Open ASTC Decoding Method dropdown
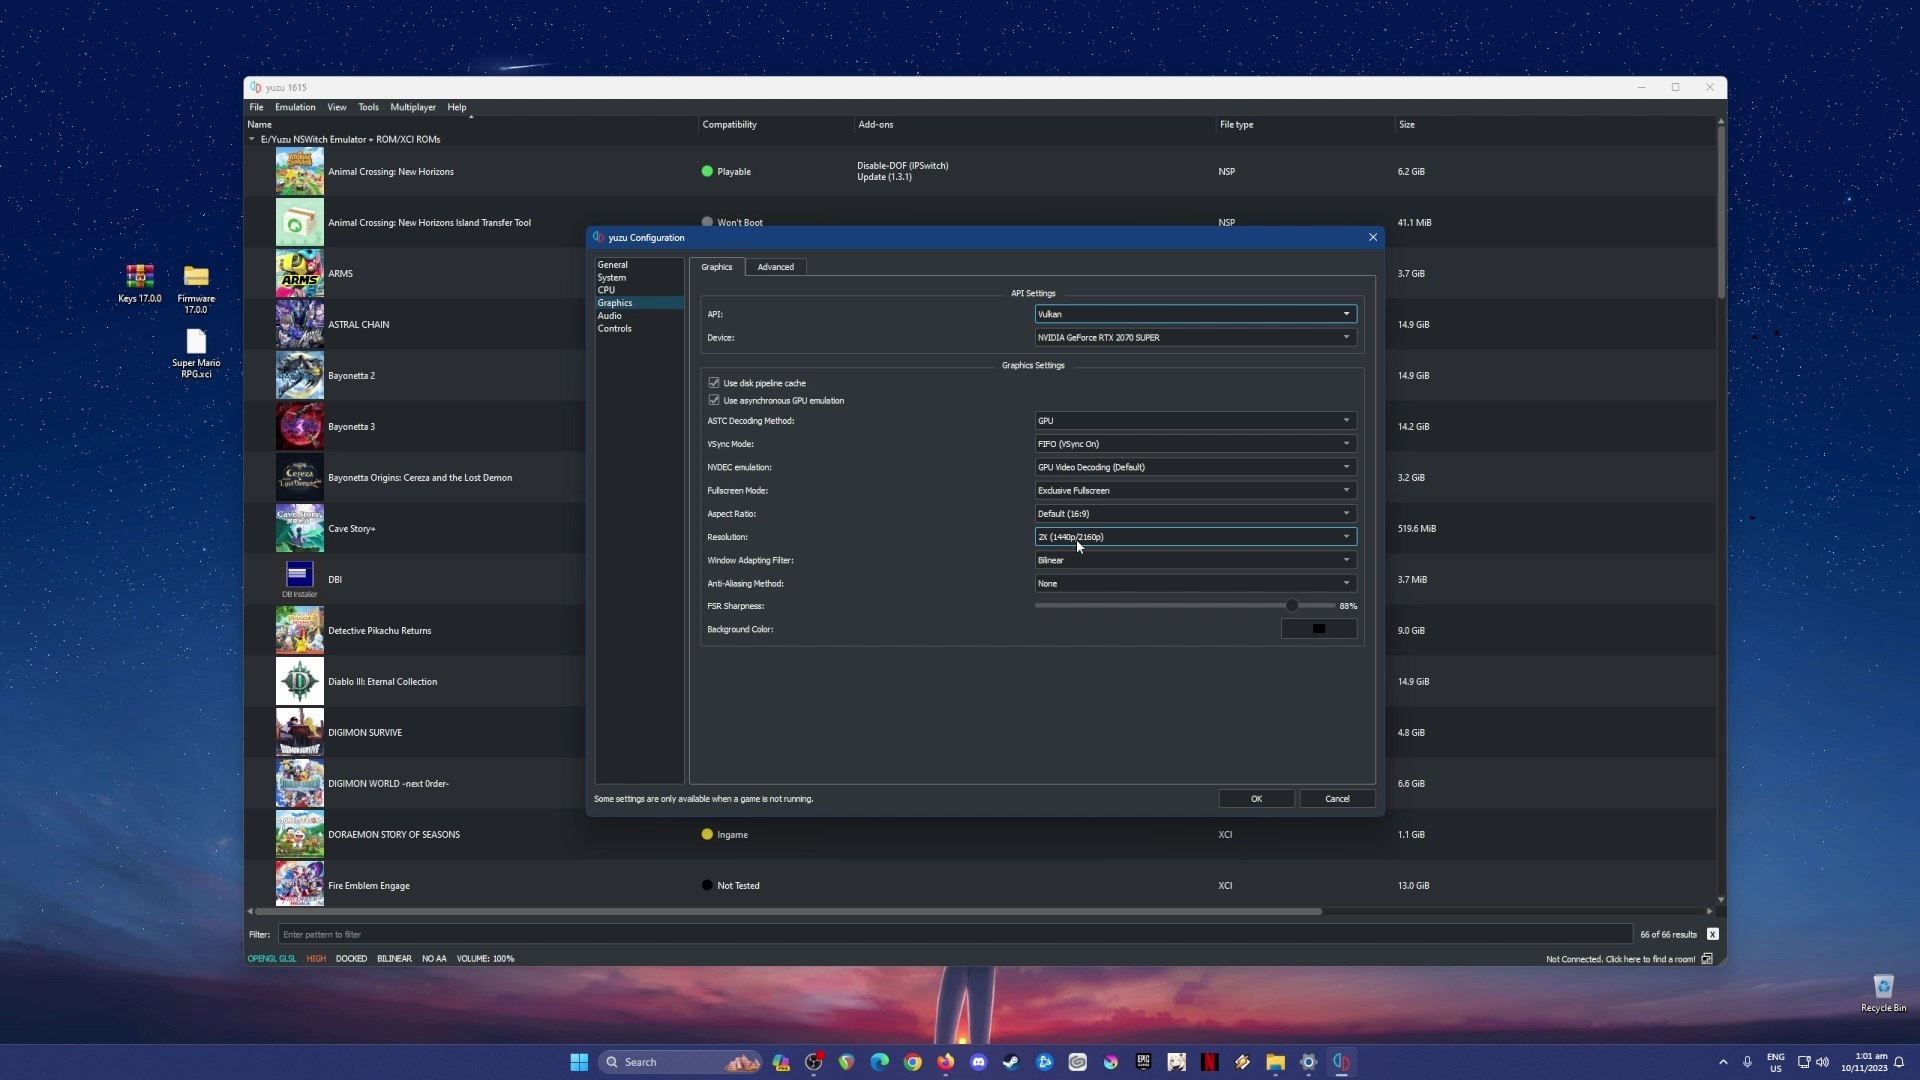The height and width of the screenshot is (1080, 1920). click(x=1195, y=420)
